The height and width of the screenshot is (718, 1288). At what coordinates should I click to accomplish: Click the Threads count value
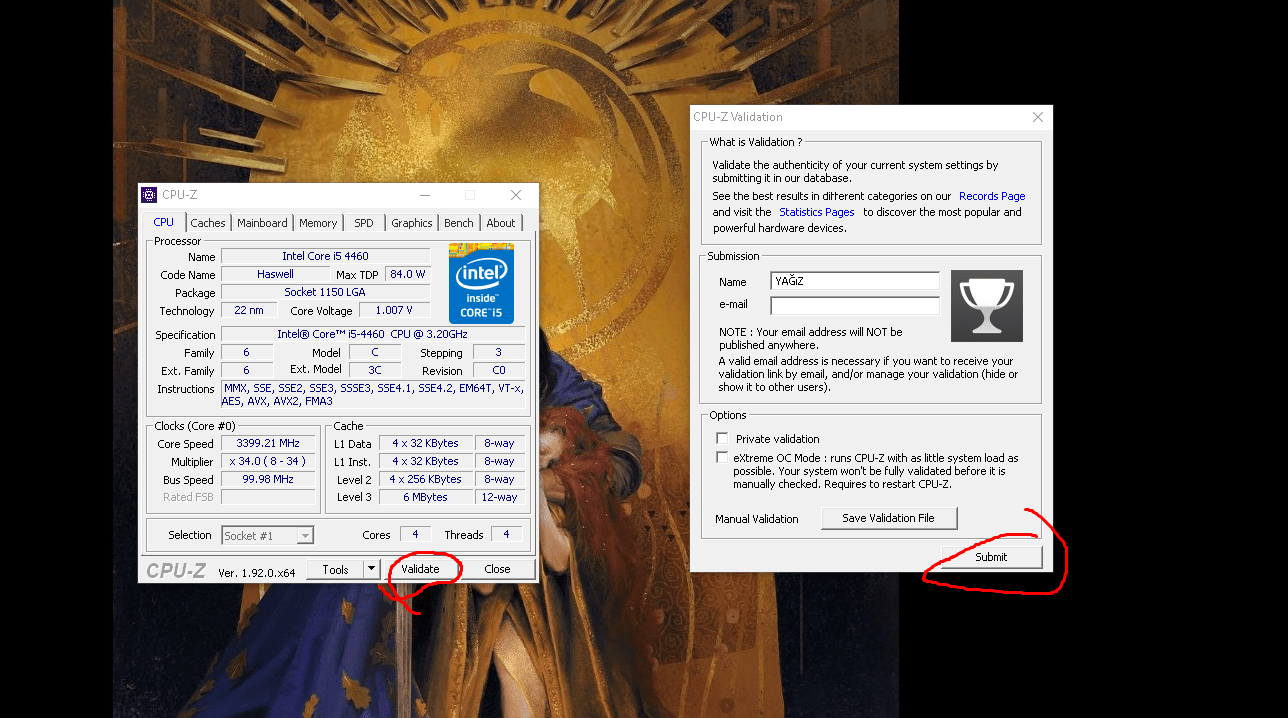[506, 535]
